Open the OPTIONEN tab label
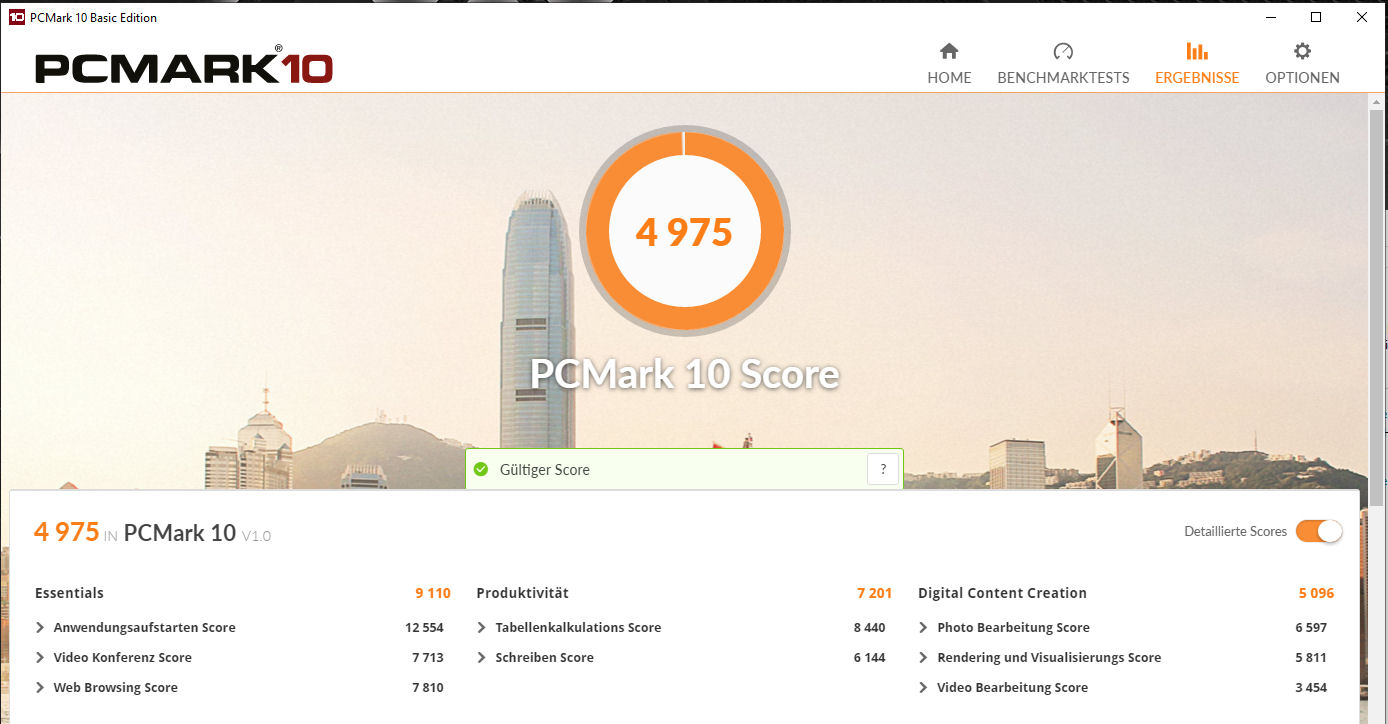1388x724 pixels. click(1302, 78)
